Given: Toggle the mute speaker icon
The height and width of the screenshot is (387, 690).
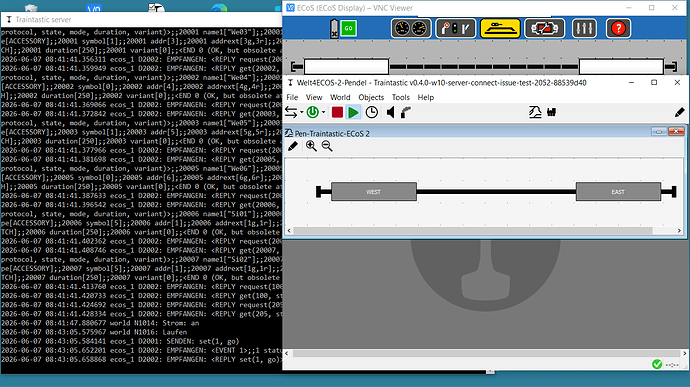Looking at the screenshot, I should [x=390, y=112].
